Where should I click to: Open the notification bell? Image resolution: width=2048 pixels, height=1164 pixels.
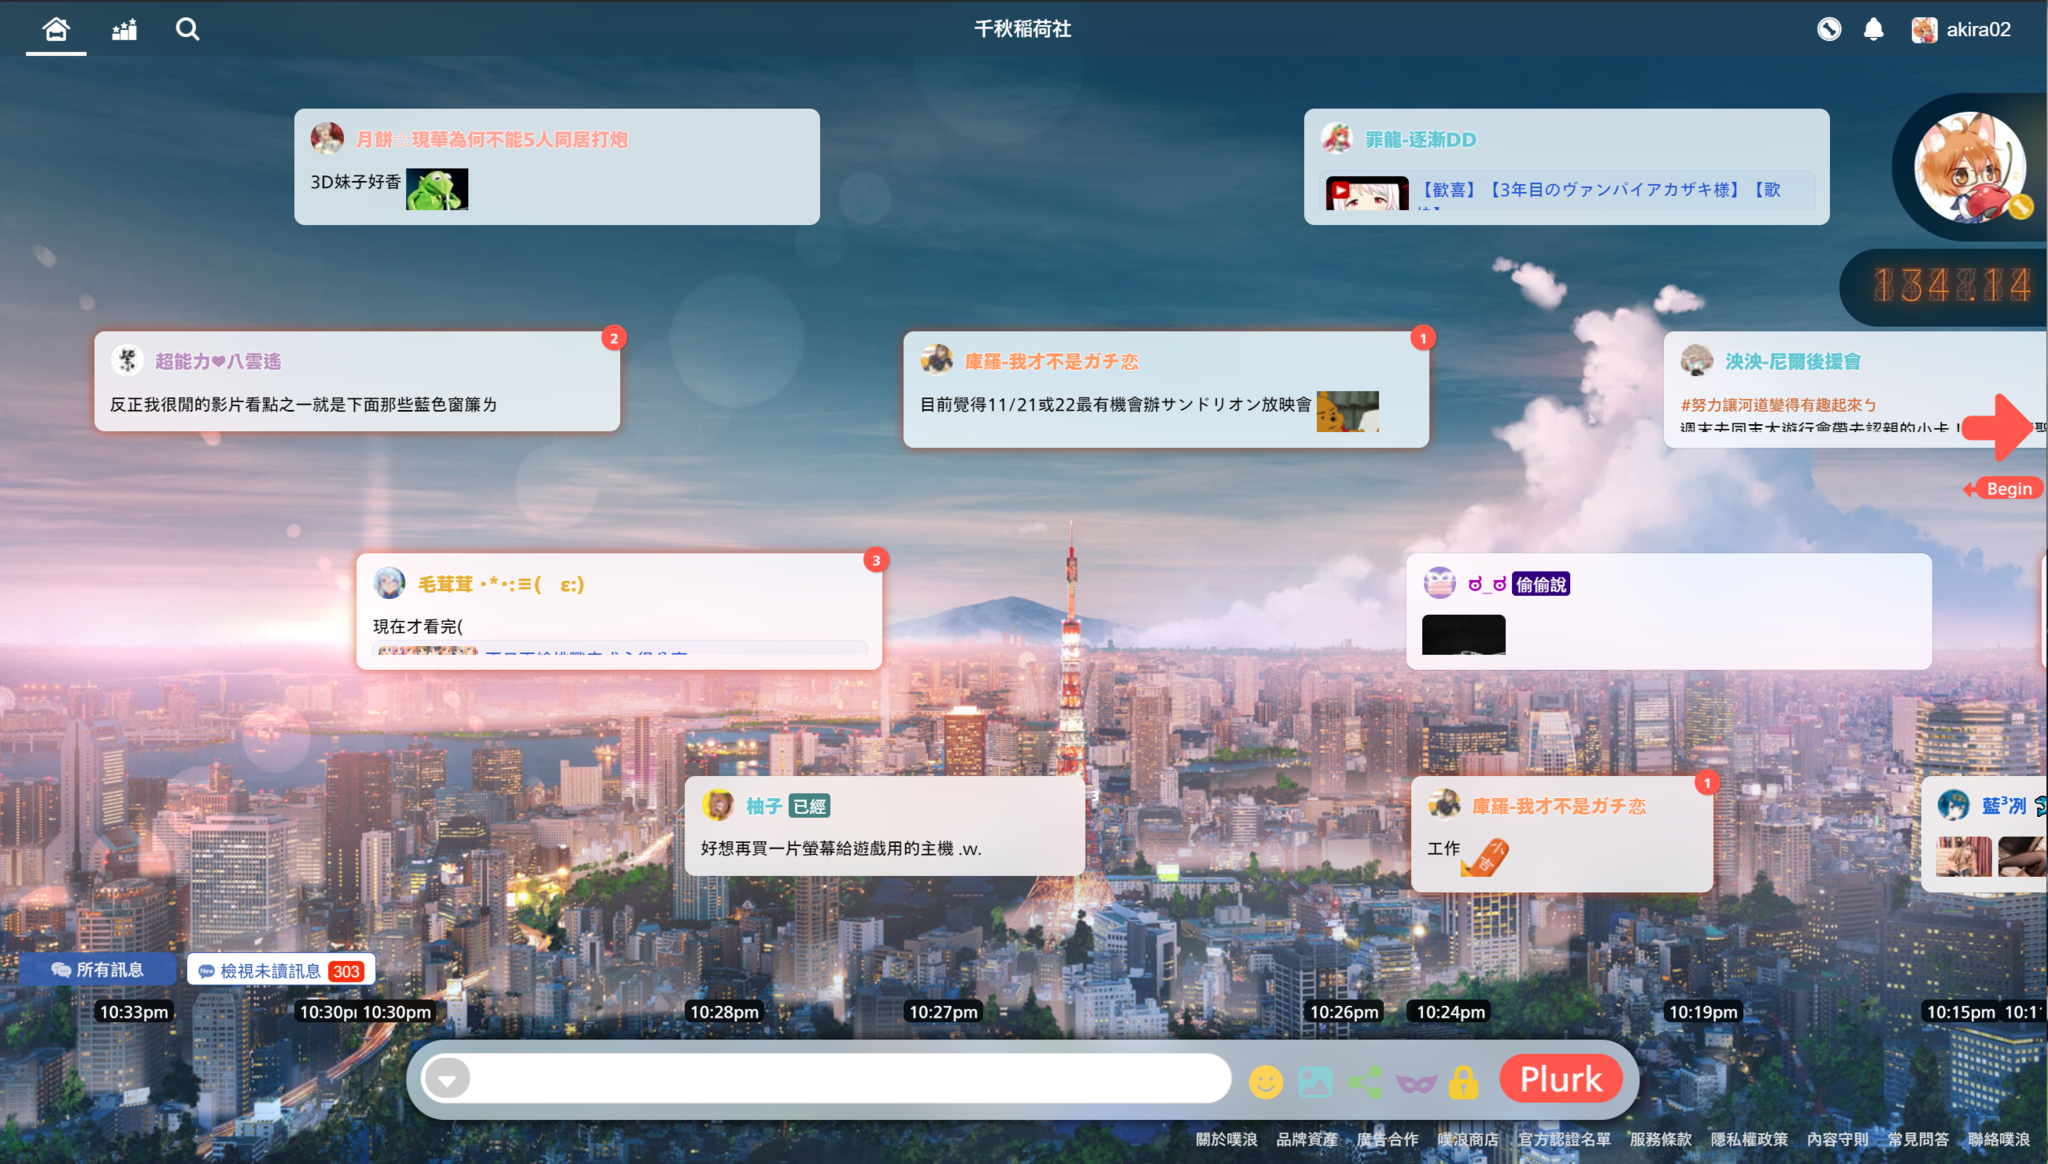click(x=1873, y=30)
